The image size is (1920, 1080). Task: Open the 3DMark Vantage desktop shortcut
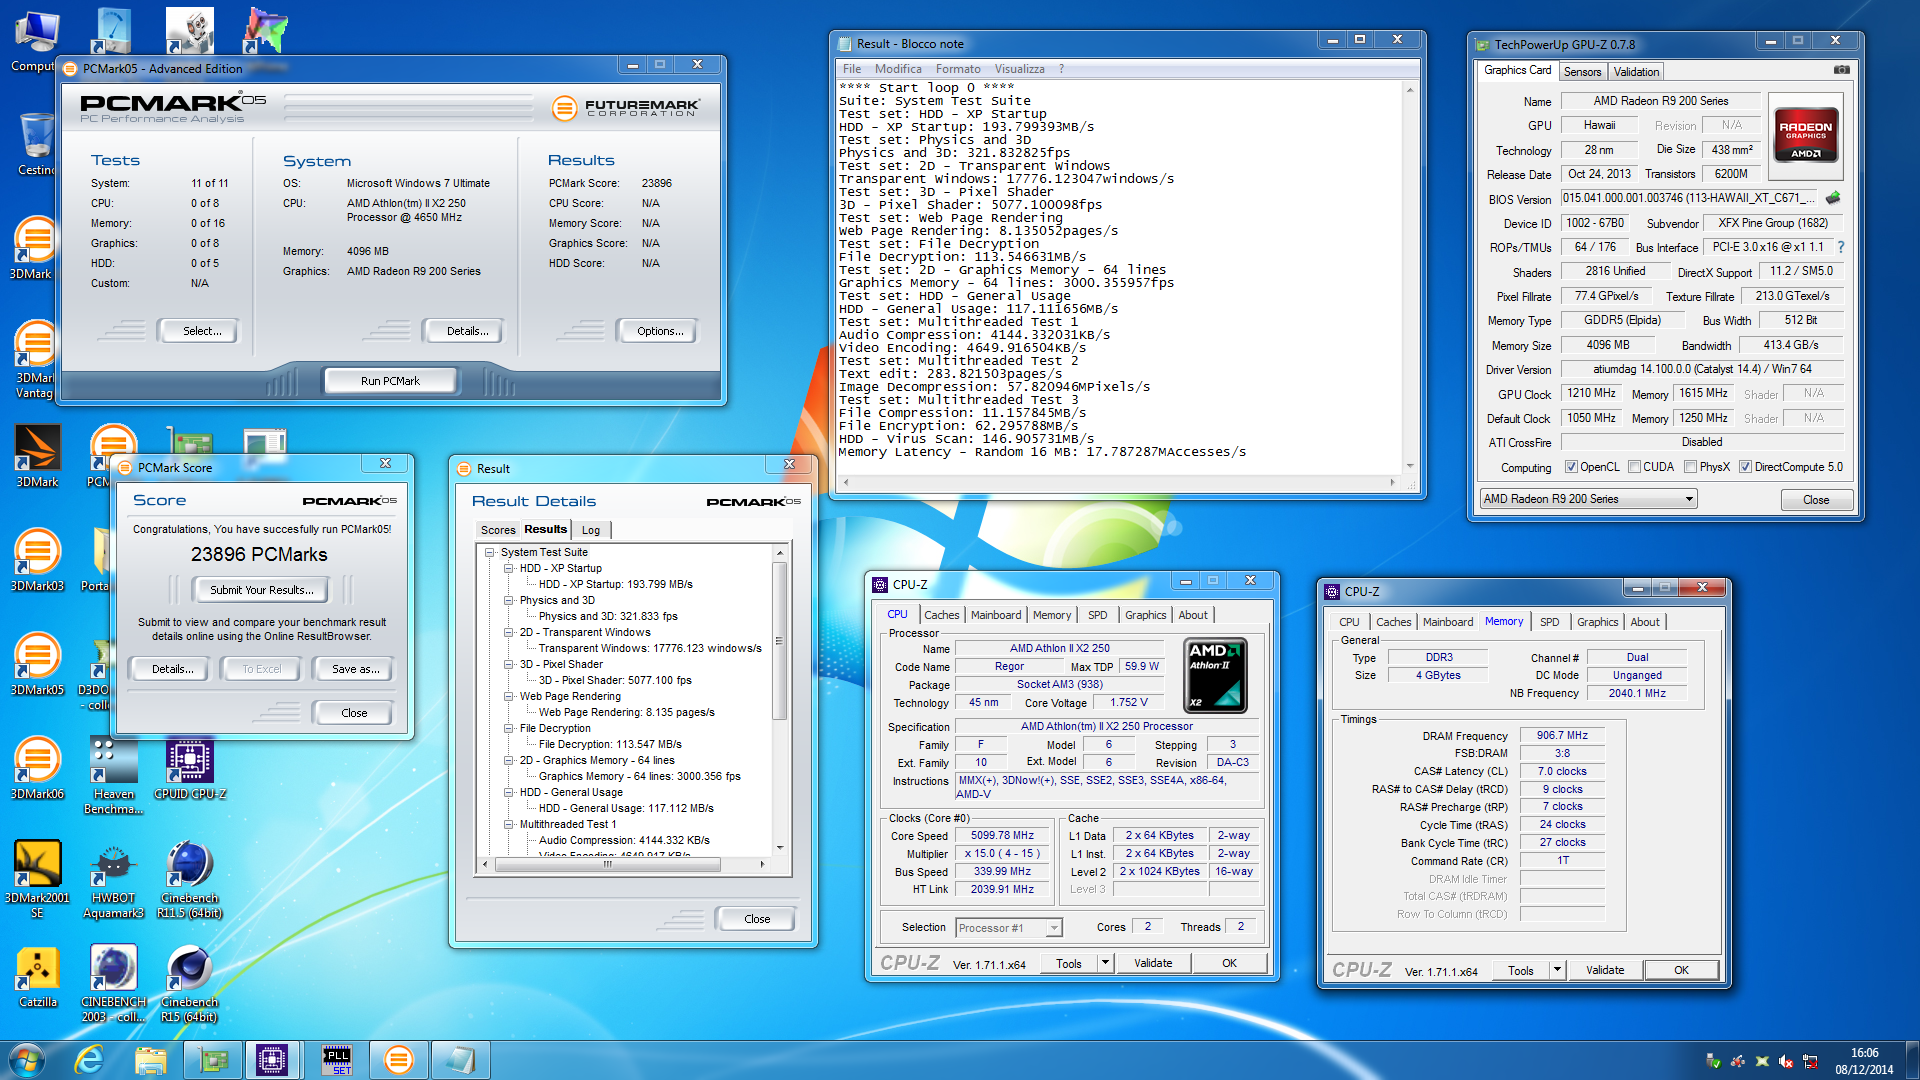pos(36,358)
